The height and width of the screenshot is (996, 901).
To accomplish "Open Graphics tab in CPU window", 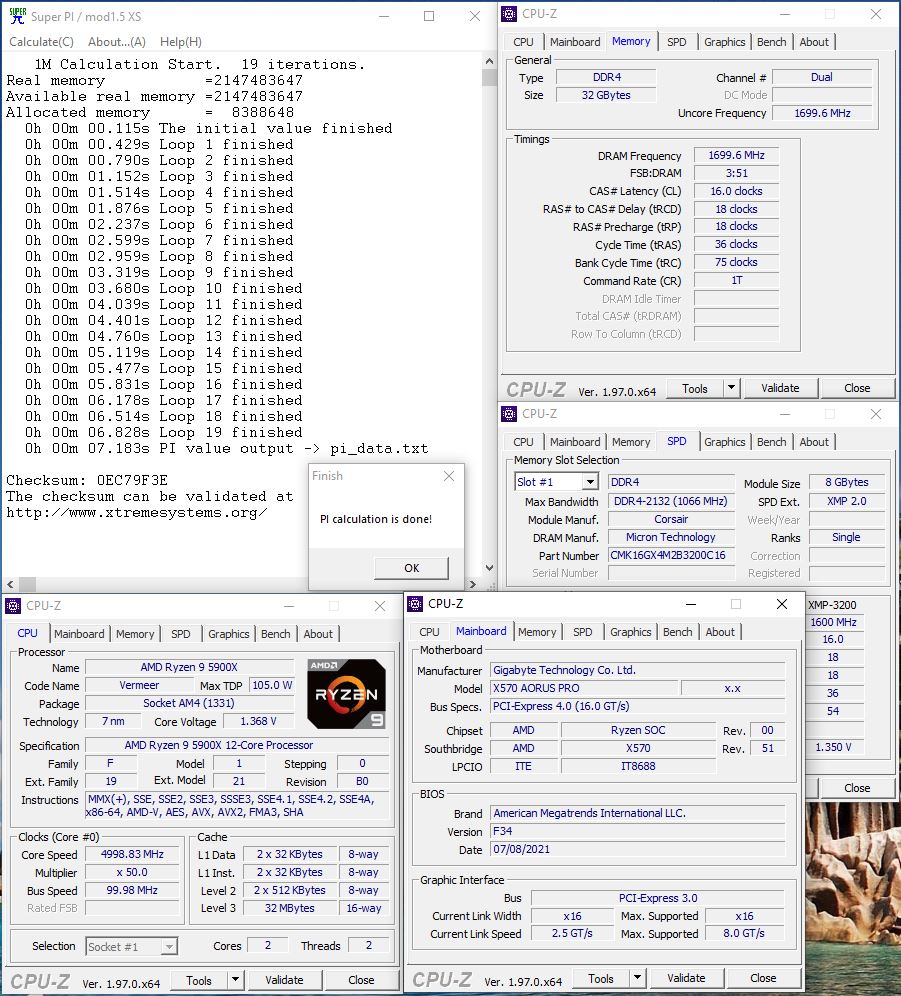I will [228, 634].
